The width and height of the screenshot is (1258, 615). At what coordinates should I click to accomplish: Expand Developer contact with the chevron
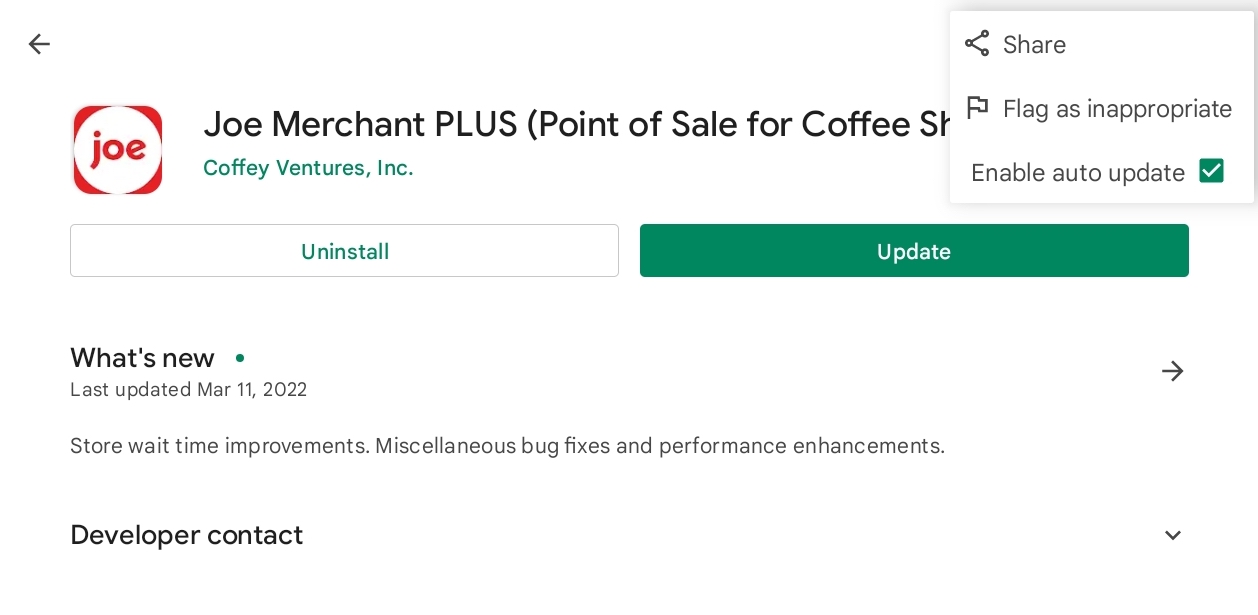[1173, 535]
